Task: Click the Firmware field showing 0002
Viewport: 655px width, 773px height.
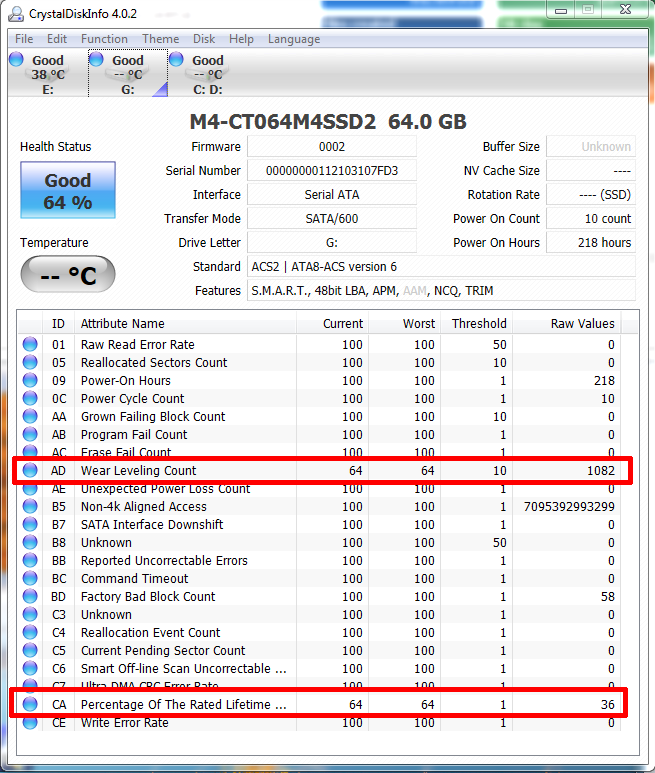Action: point(332,146)
